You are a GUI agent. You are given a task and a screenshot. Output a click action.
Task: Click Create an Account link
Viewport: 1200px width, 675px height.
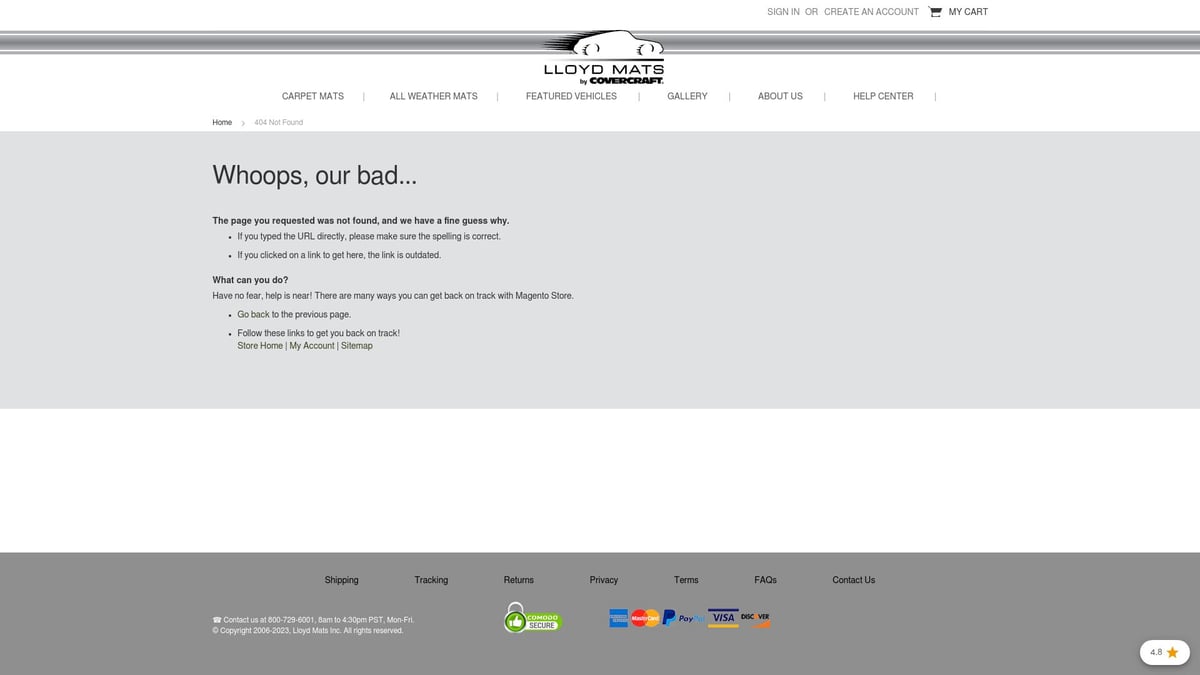(x=871, y=12)
